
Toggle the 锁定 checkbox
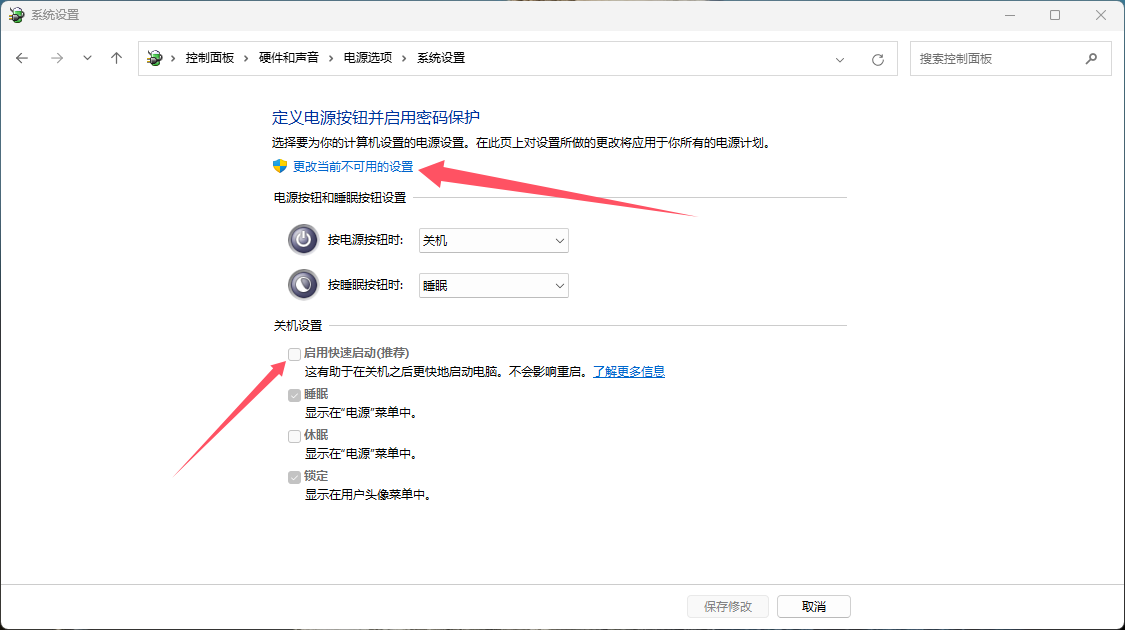(294, 476)
